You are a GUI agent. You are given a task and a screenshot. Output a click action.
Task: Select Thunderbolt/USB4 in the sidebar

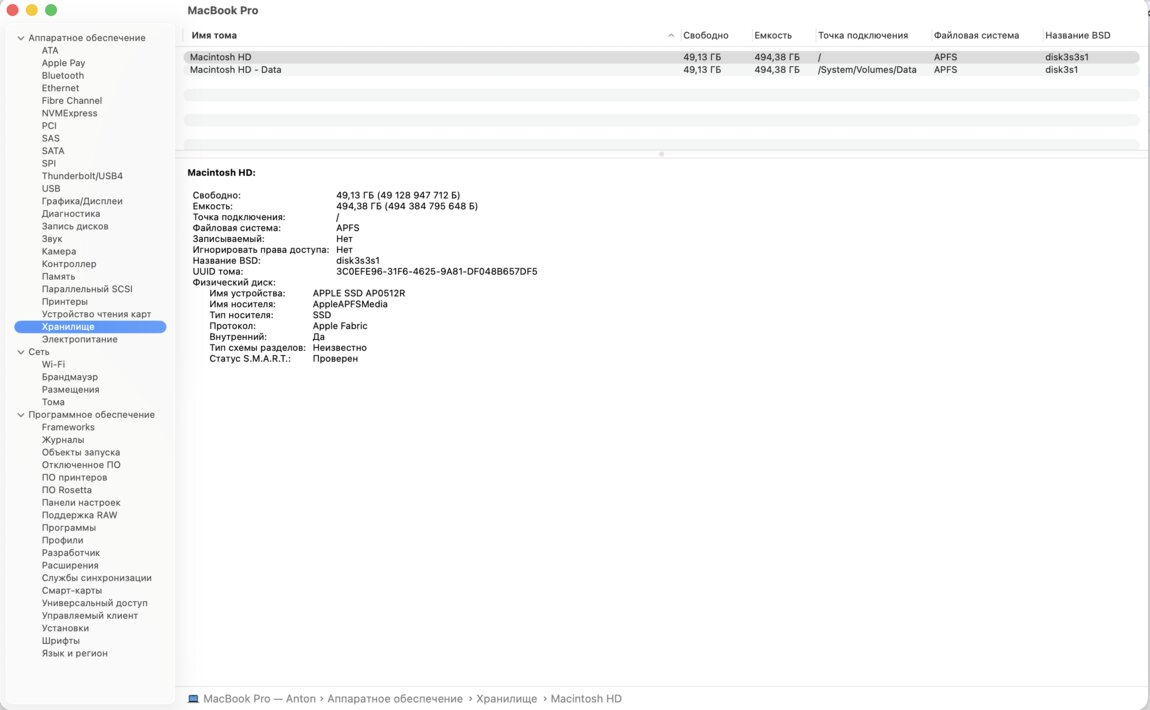coord(82,176)
